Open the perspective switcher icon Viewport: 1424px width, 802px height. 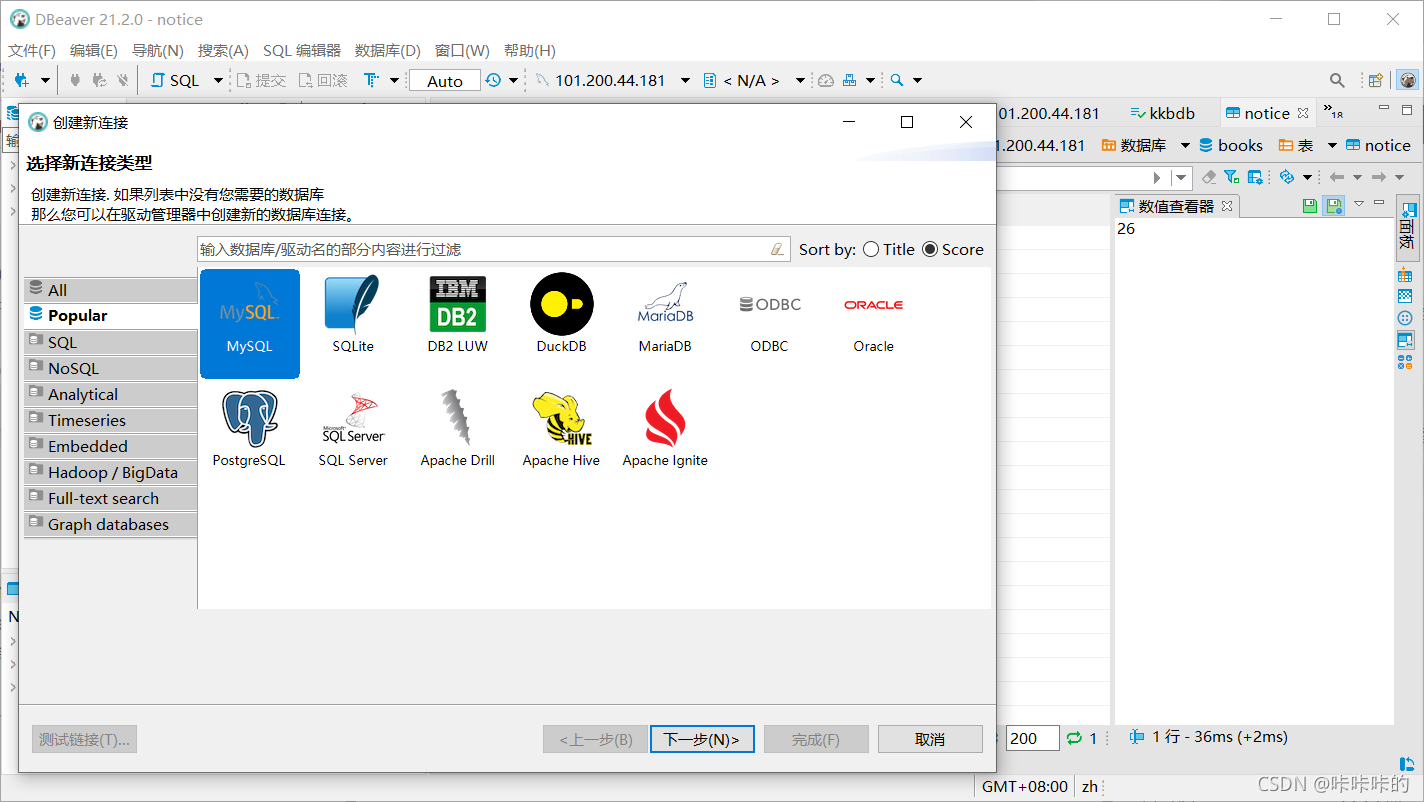pyautogui.click(x=1376, y=80)
